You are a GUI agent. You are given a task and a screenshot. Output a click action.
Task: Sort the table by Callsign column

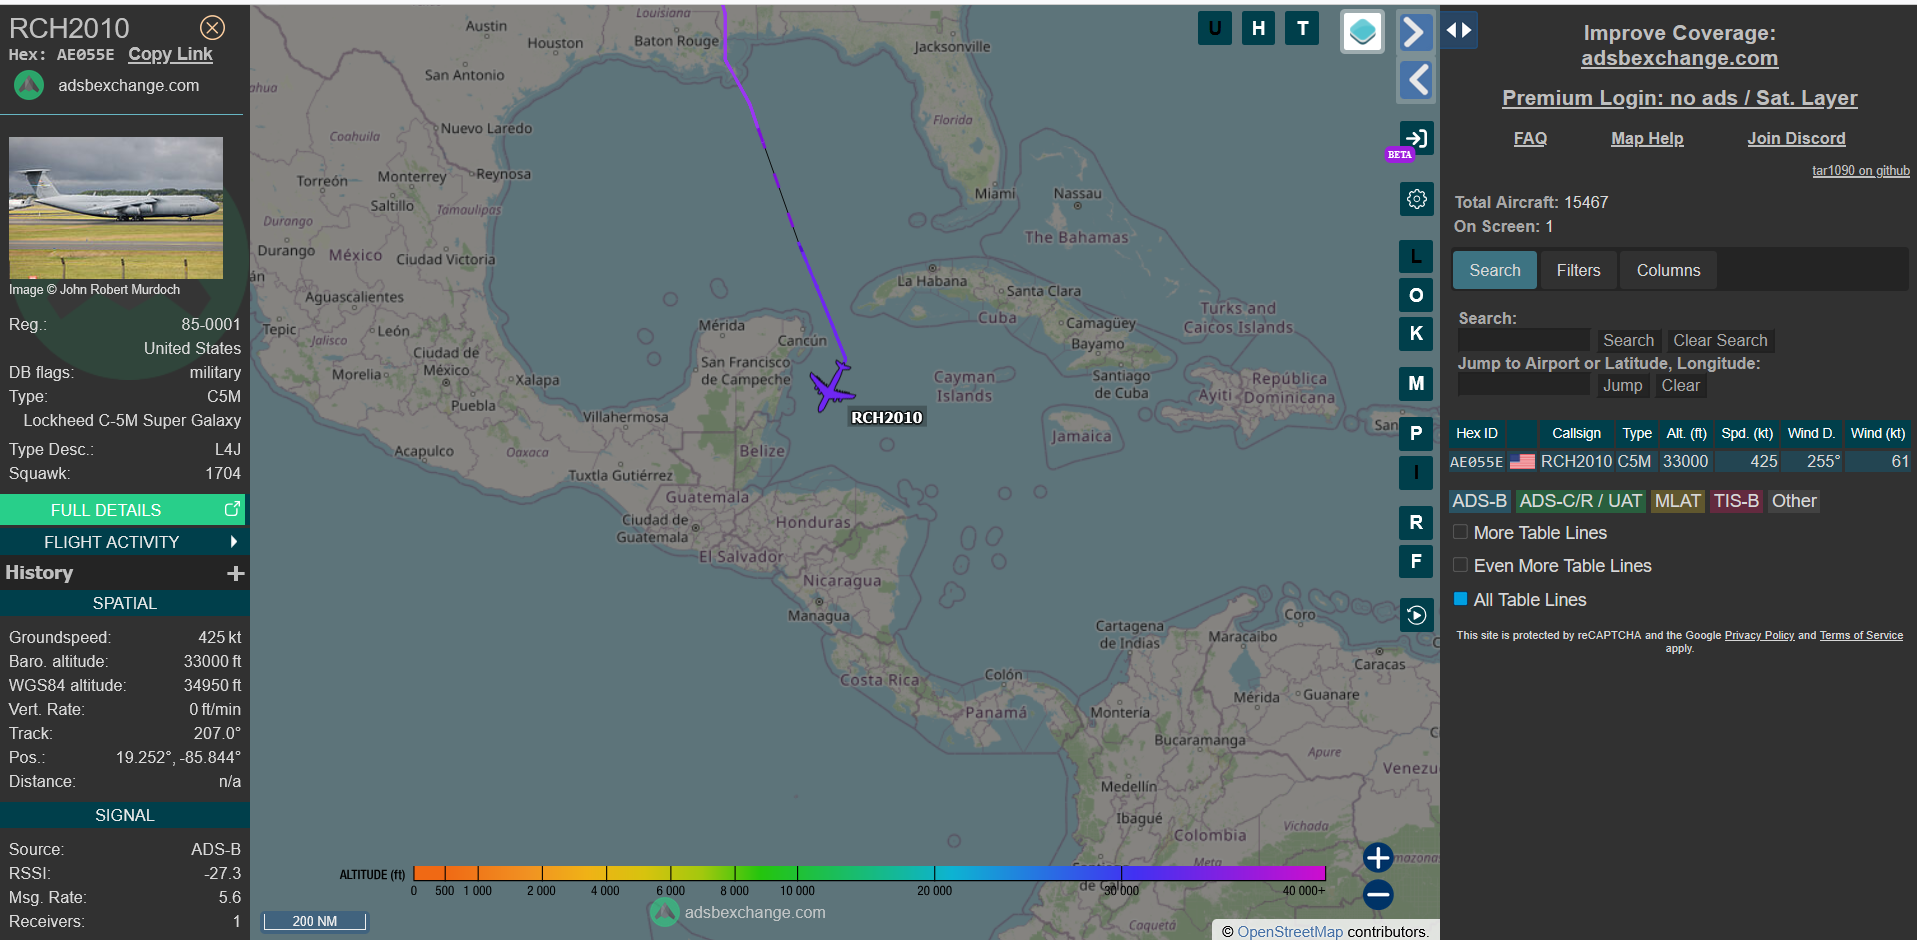(x=1576, y=433)
